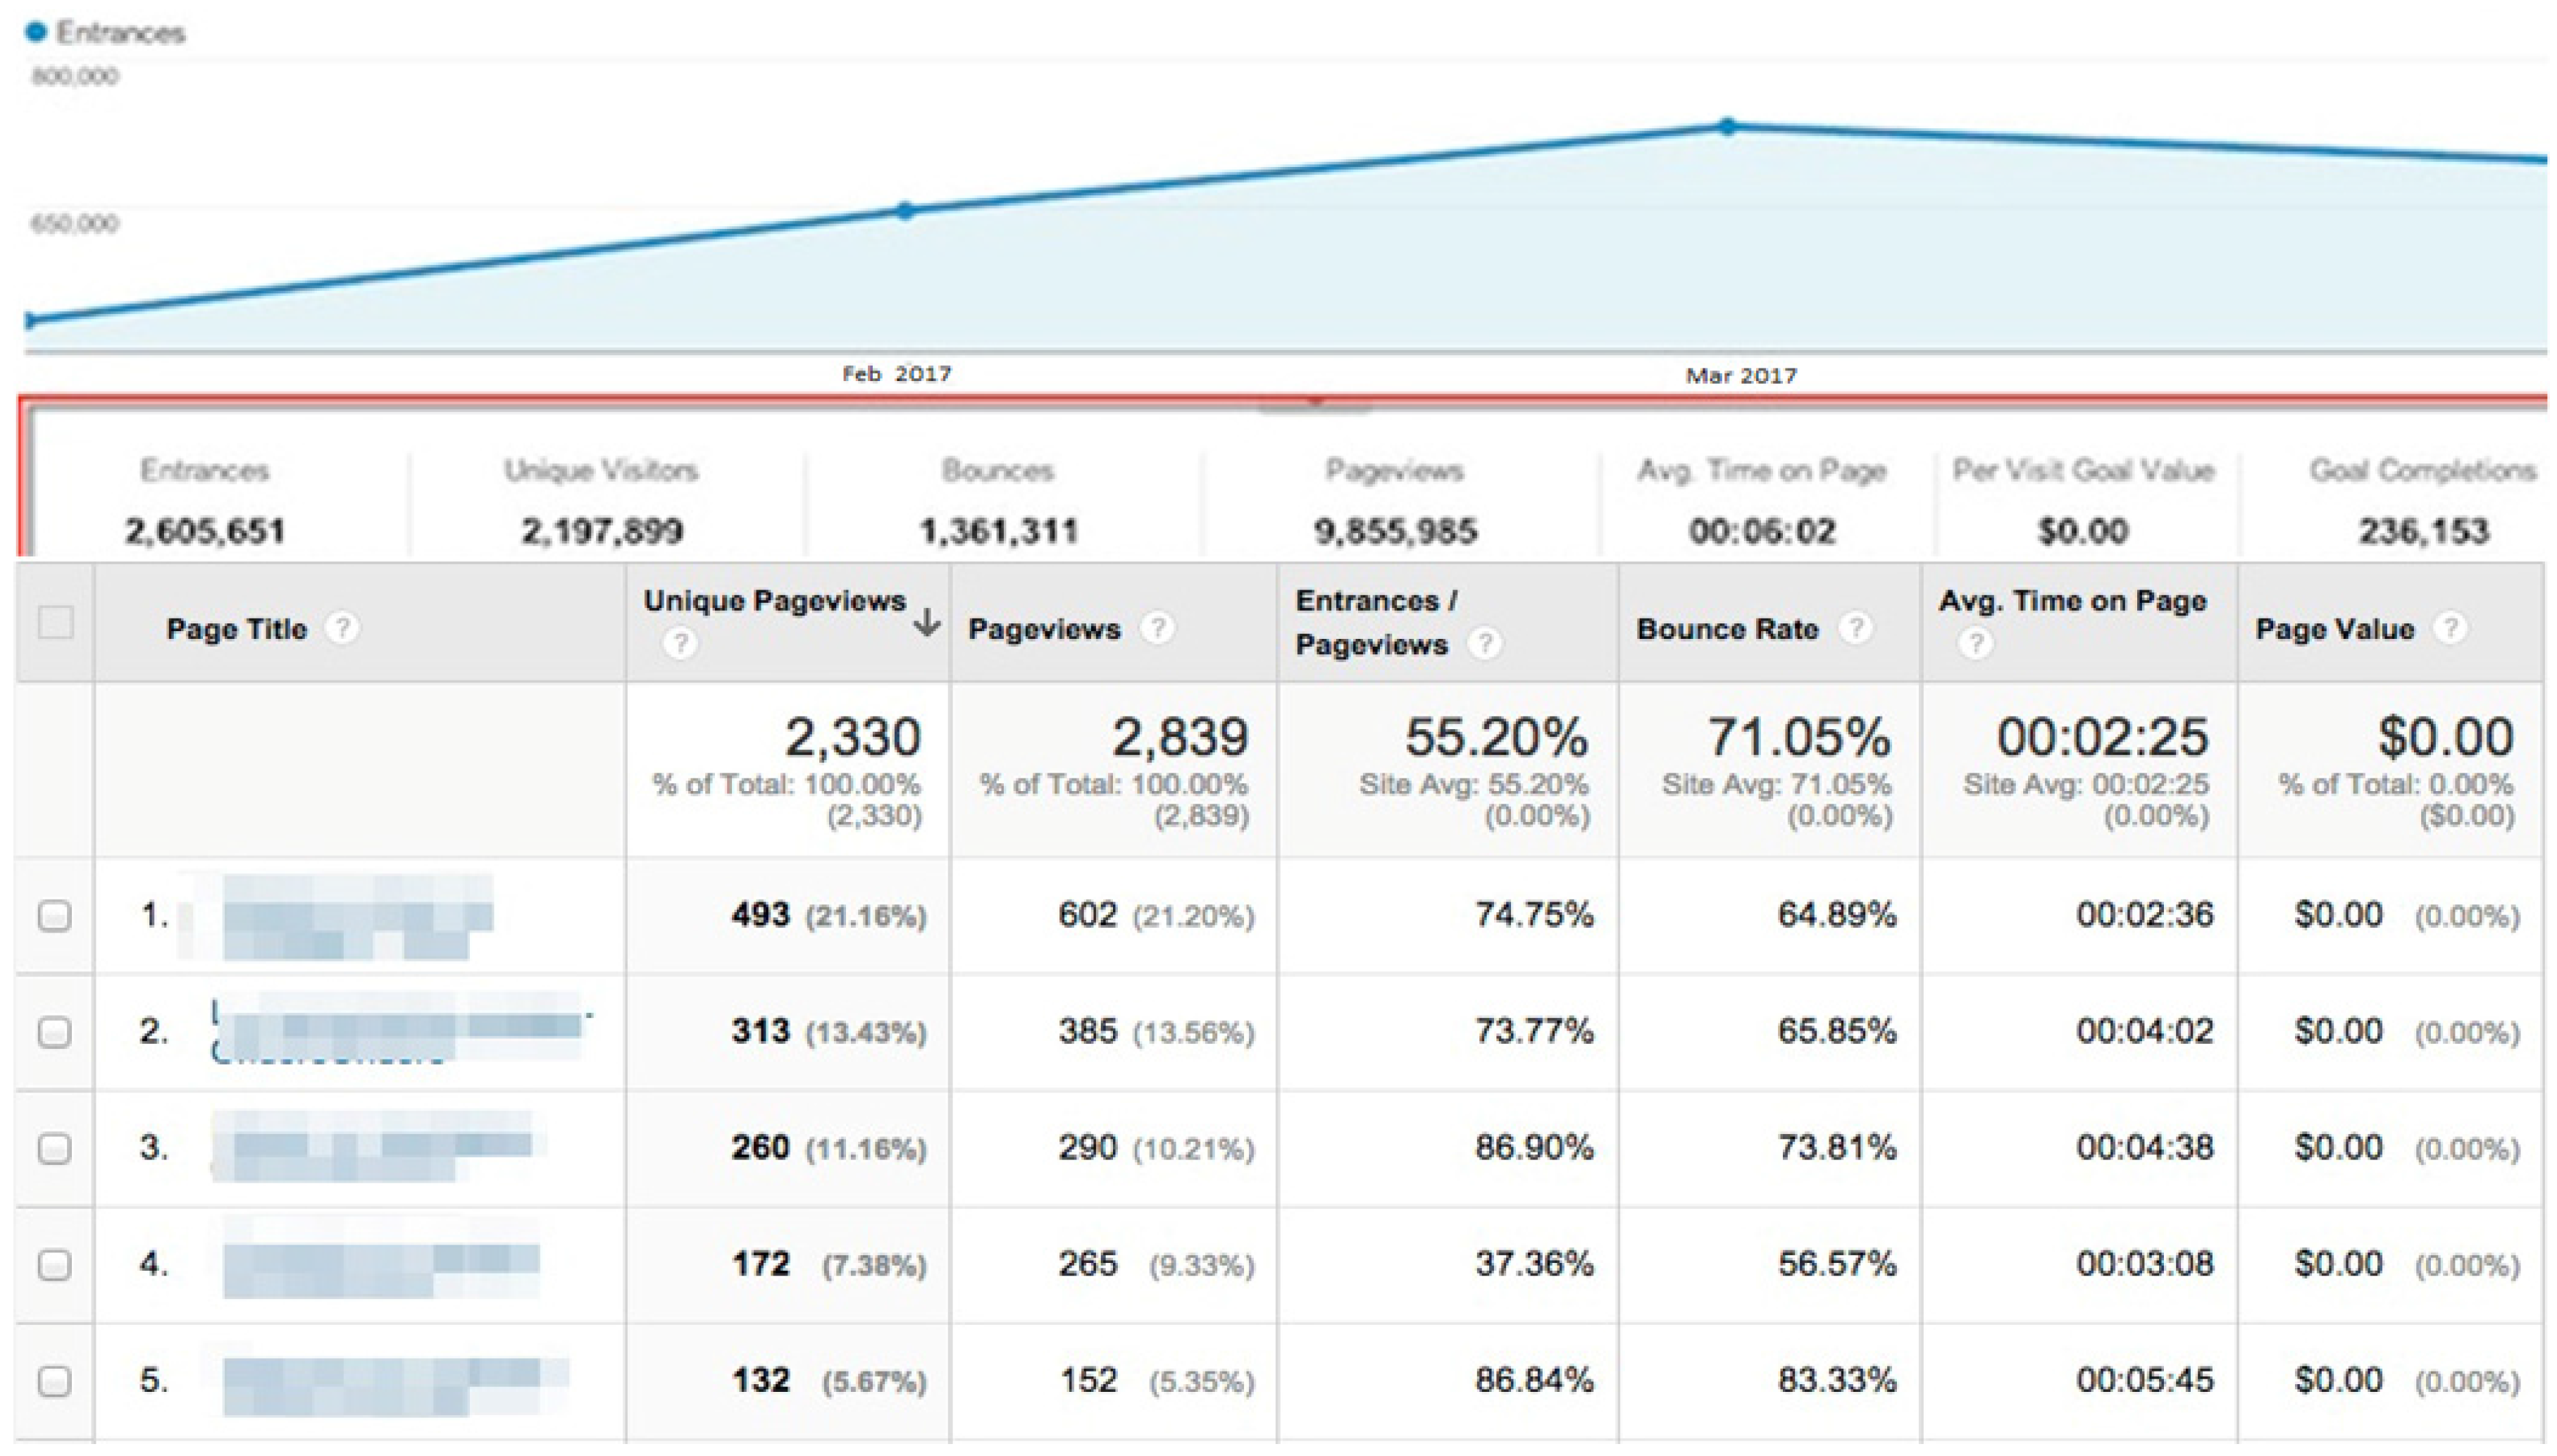The image size is (2557, 1456).
Task: Click the Mar 2017 data point on chart
Action: pos(1728,127)
